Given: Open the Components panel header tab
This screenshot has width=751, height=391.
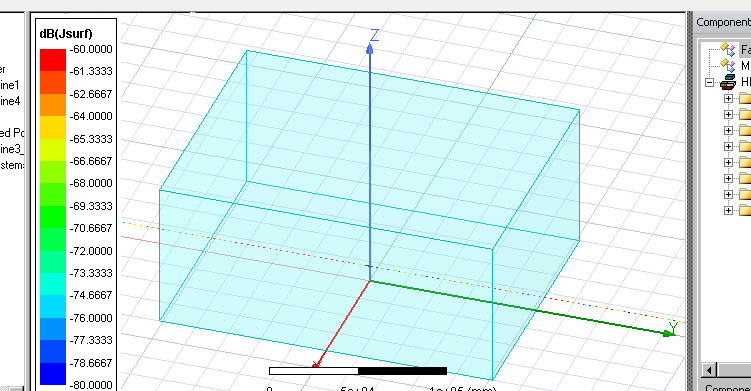Looking at the screenshot, I should (723, 23).
